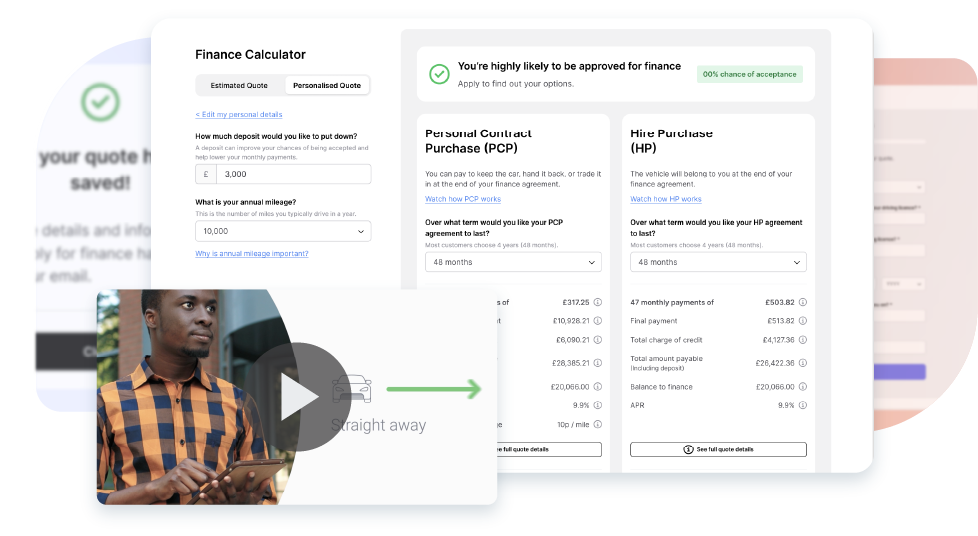
Task: Click the Straight away text on the video
Action: [x=378, y=426]
